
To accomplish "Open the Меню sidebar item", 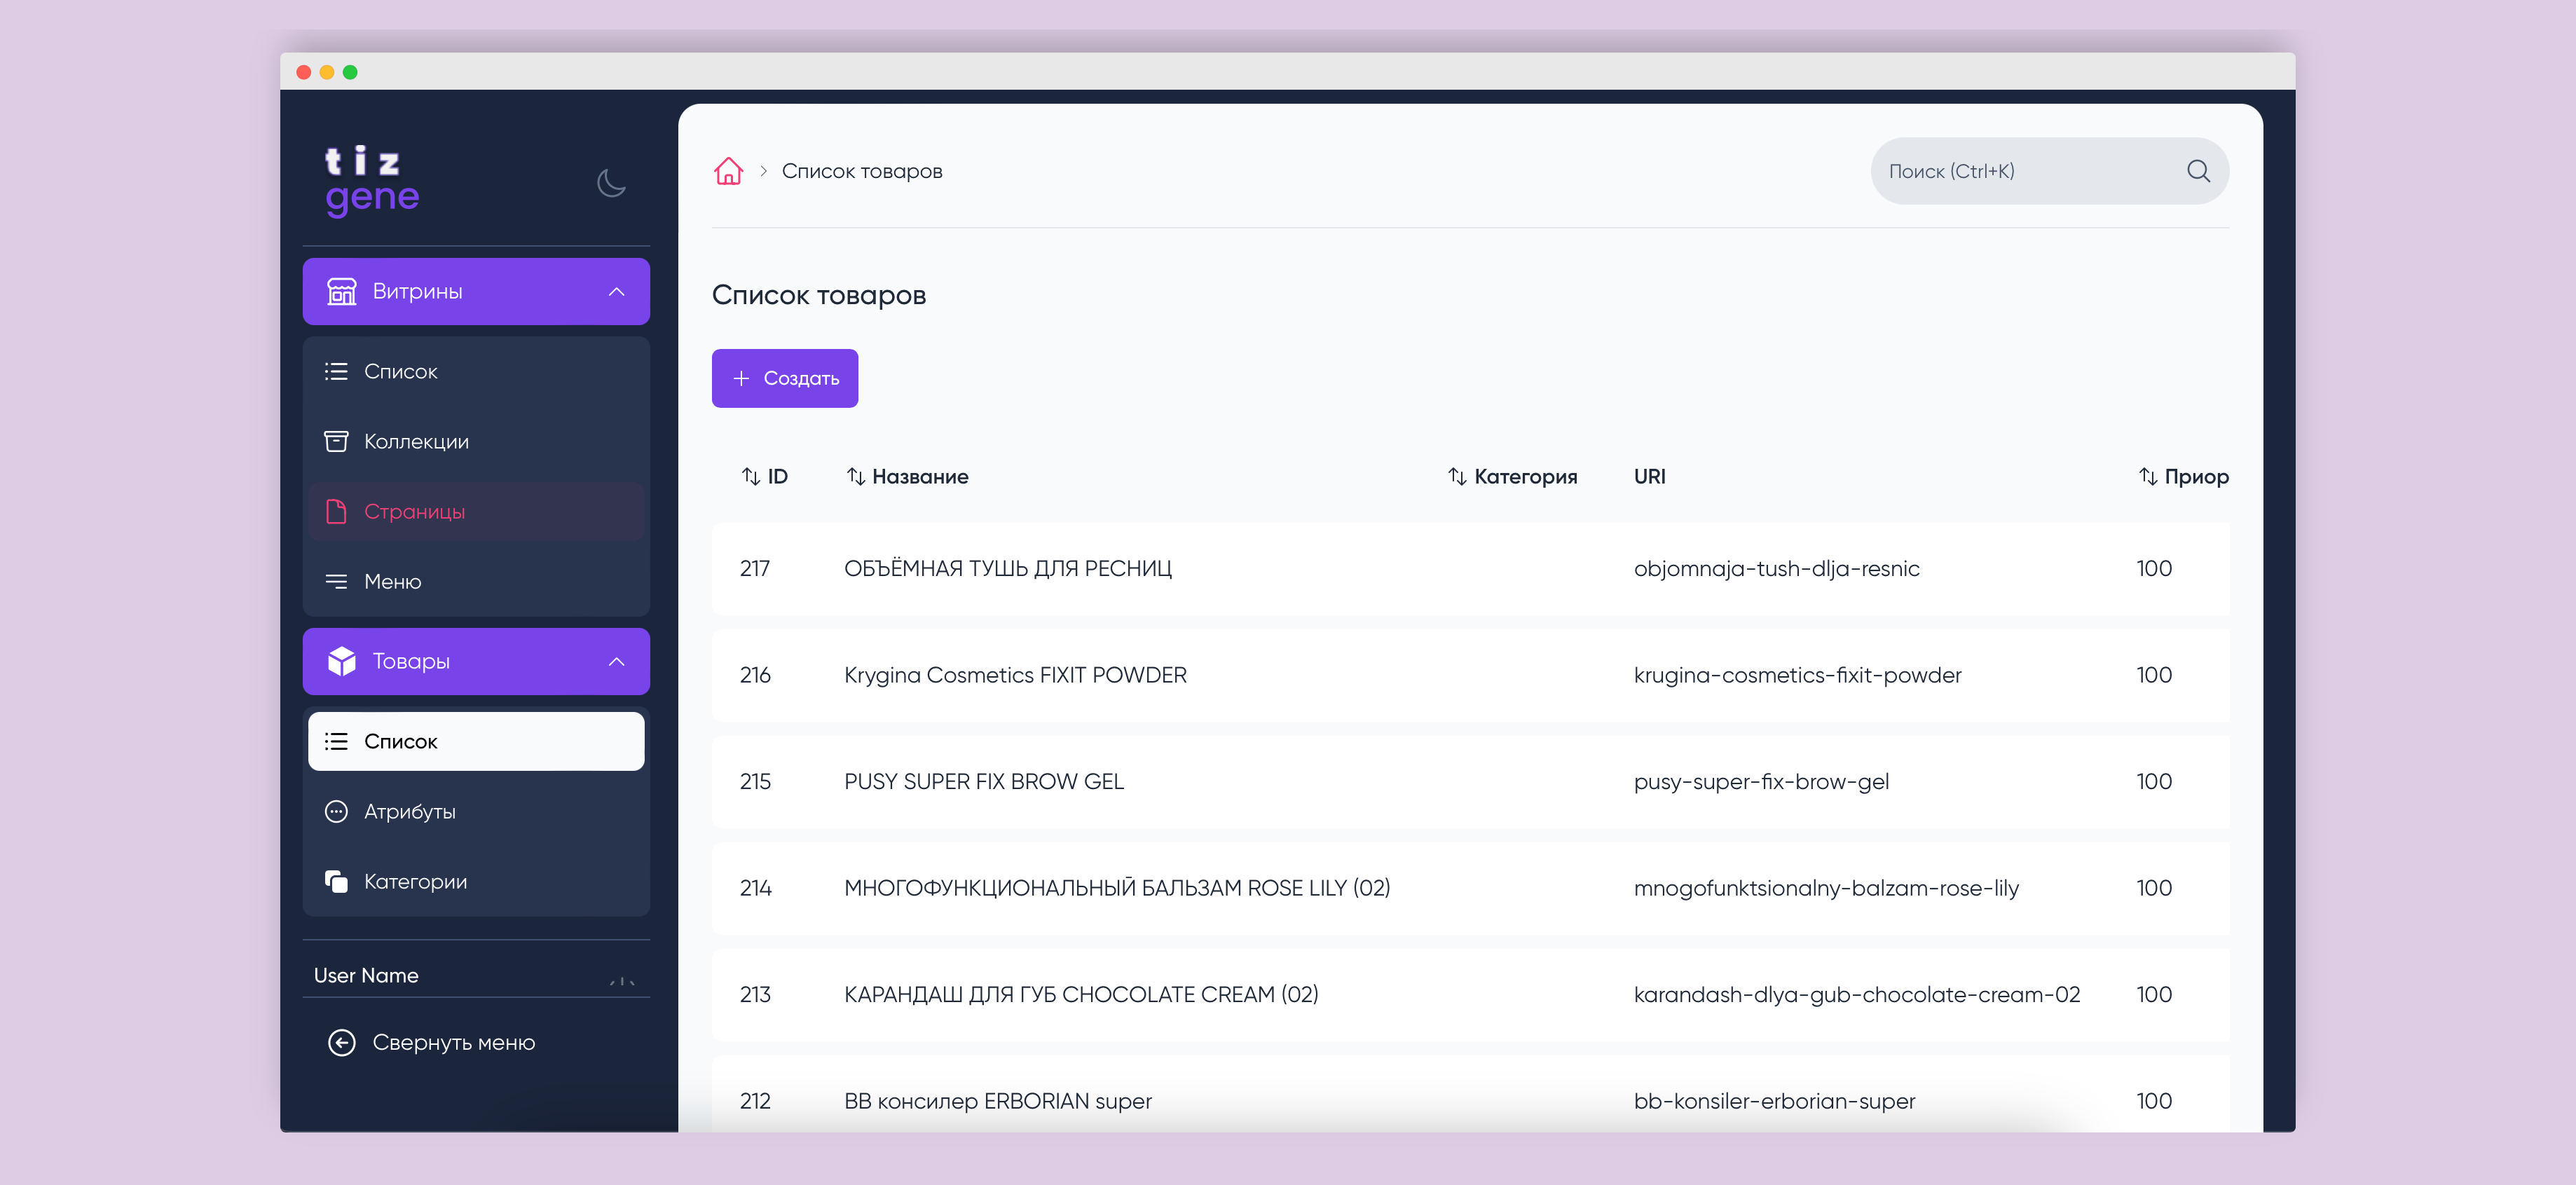I will pos(476,581).
